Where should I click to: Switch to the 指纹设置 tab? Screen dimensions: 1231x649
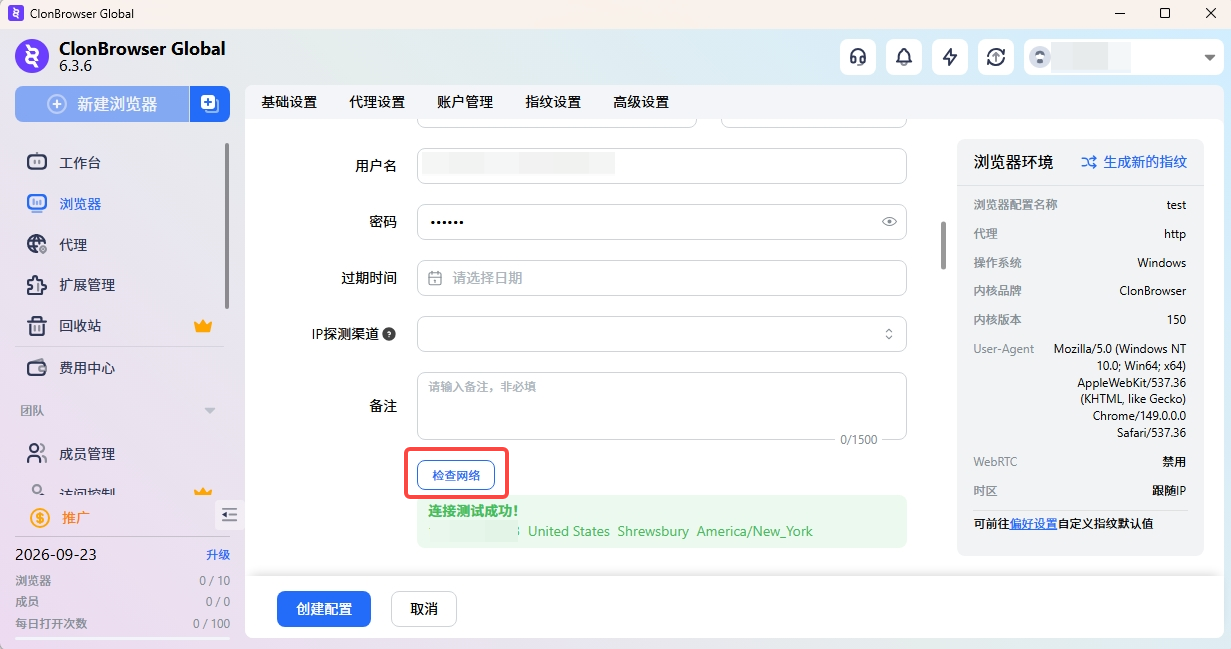click(x=553, y=102)
